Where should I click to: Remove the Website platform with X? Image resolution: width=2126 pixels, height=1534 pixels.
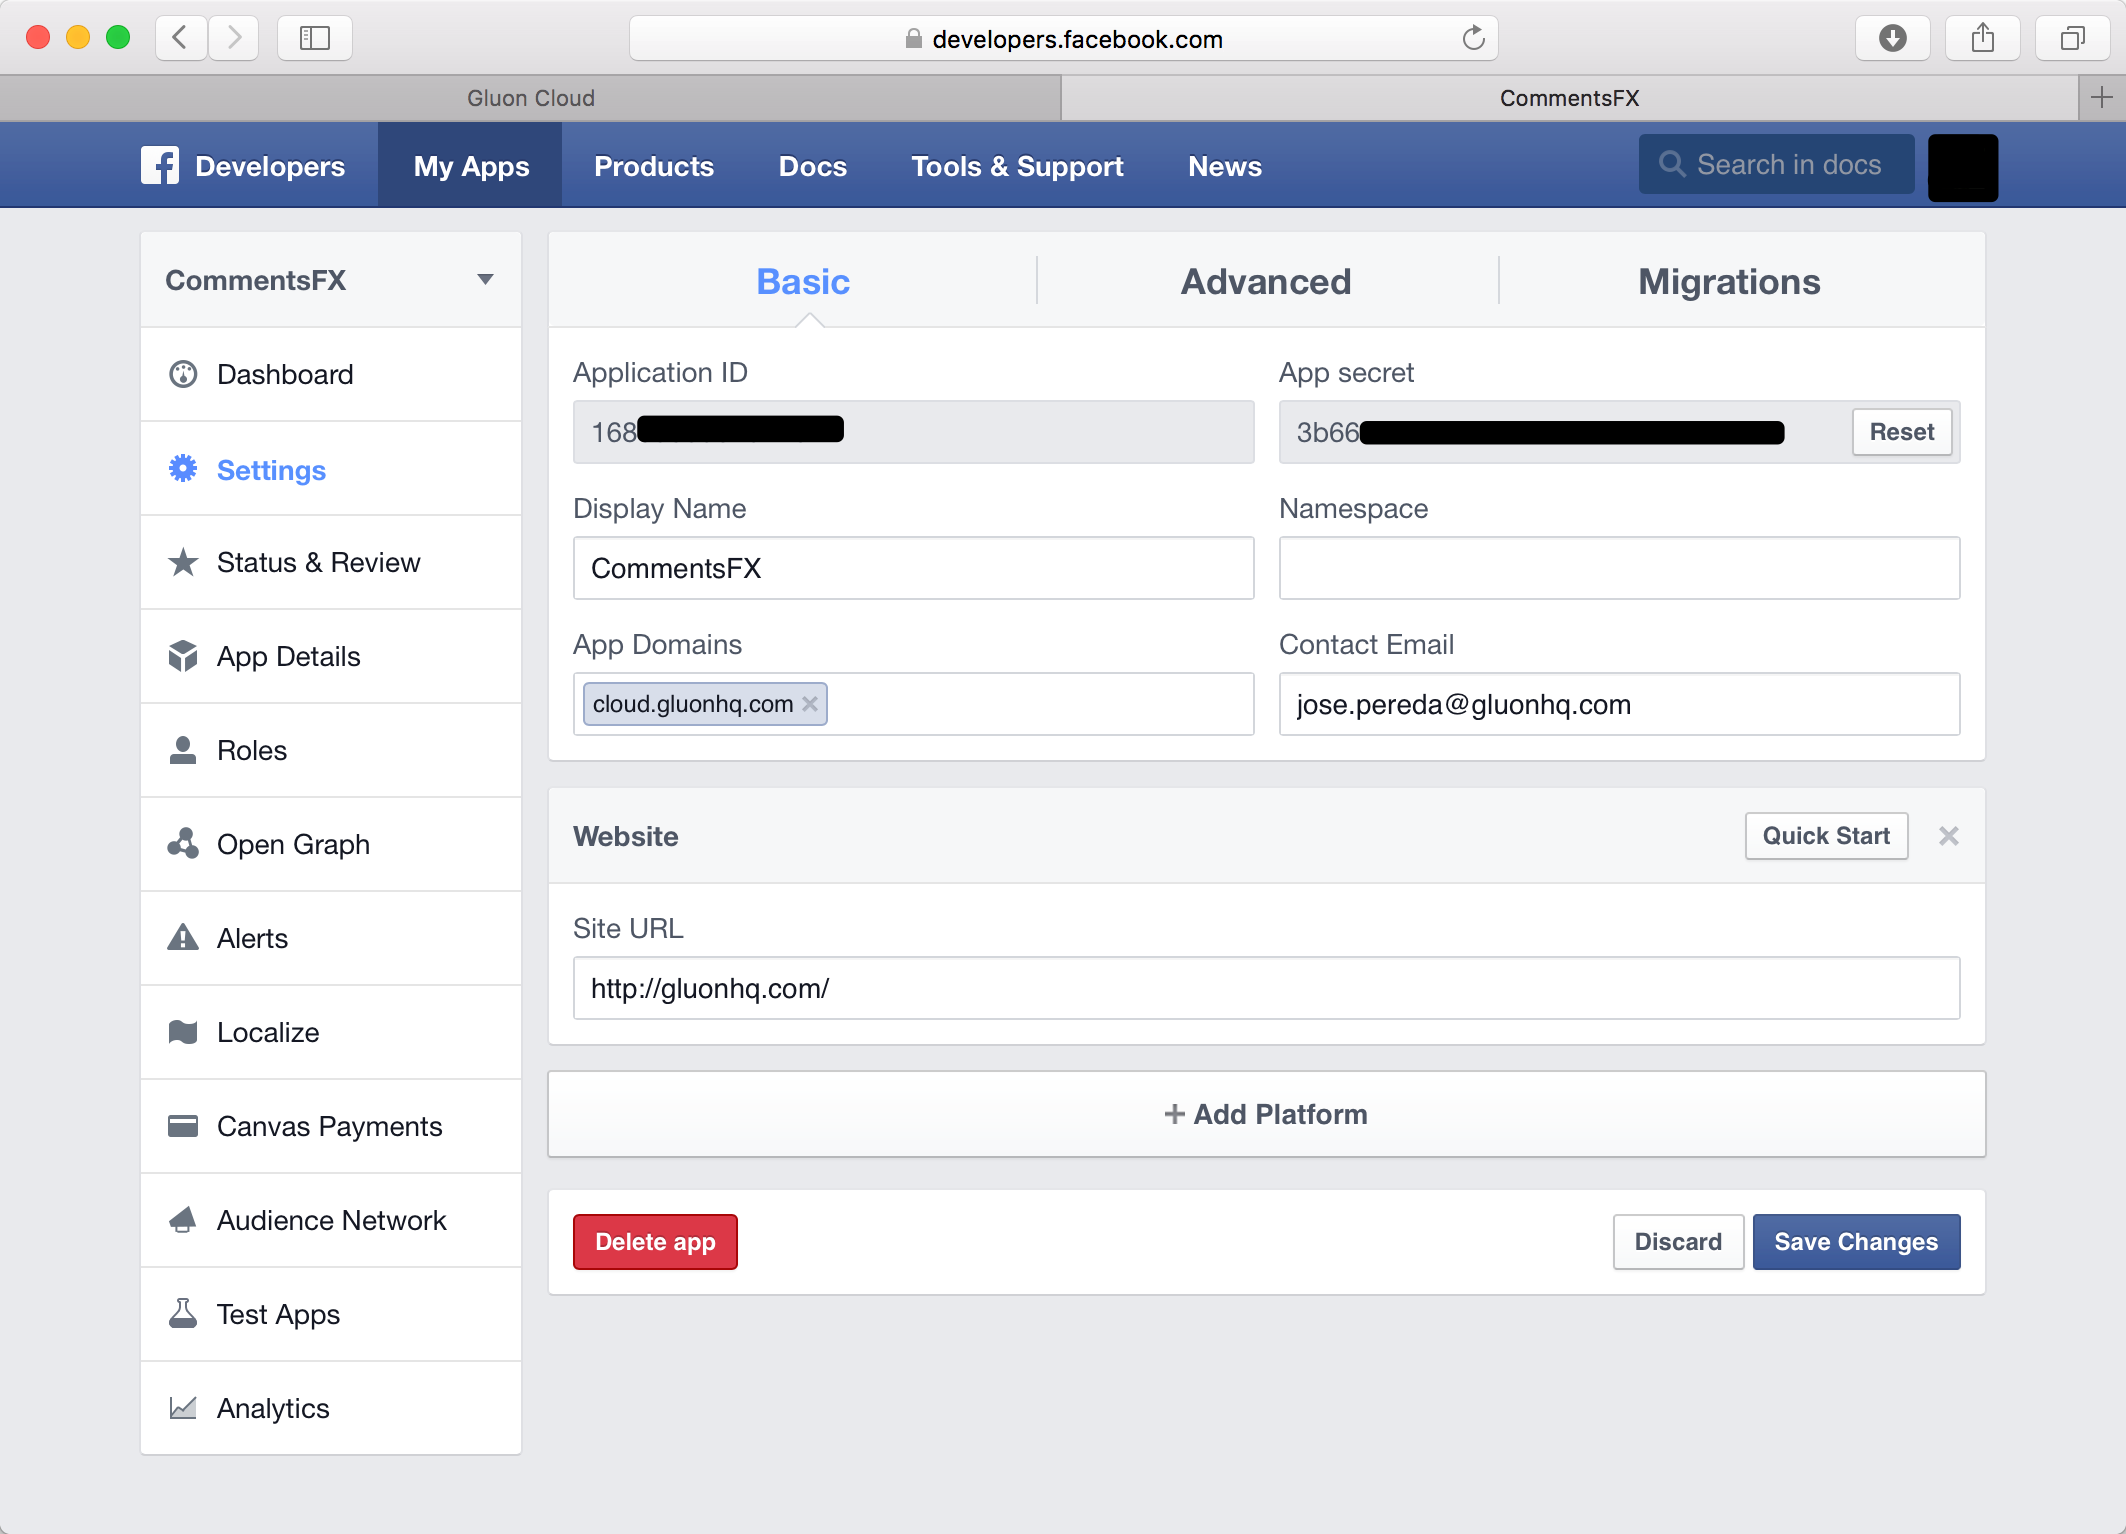coord(1948,836)
